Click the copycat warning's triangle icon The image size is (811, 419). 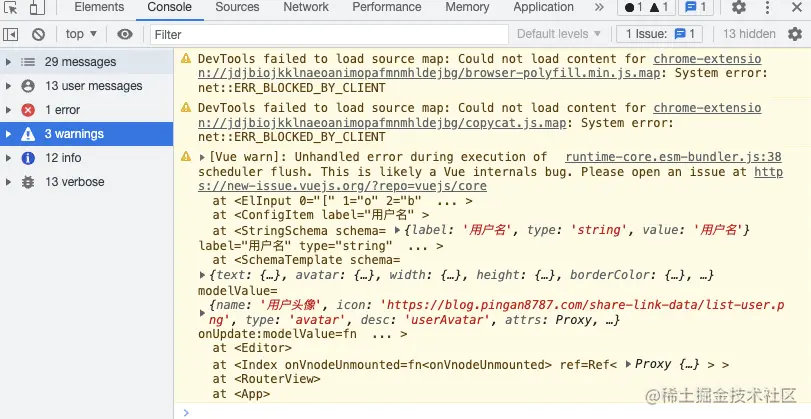[186, 108]
